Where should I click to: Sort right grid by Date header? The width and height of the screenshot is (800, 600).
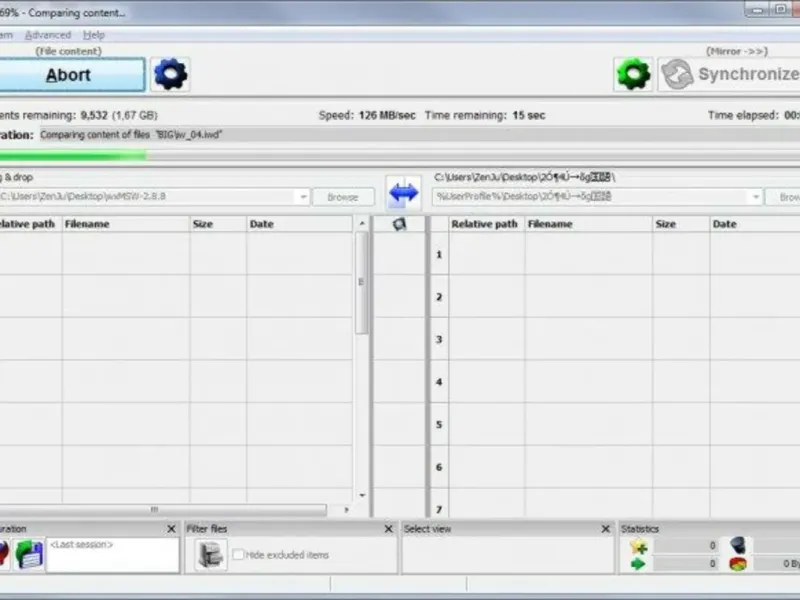pyautogui.click(x=755, y=224)
